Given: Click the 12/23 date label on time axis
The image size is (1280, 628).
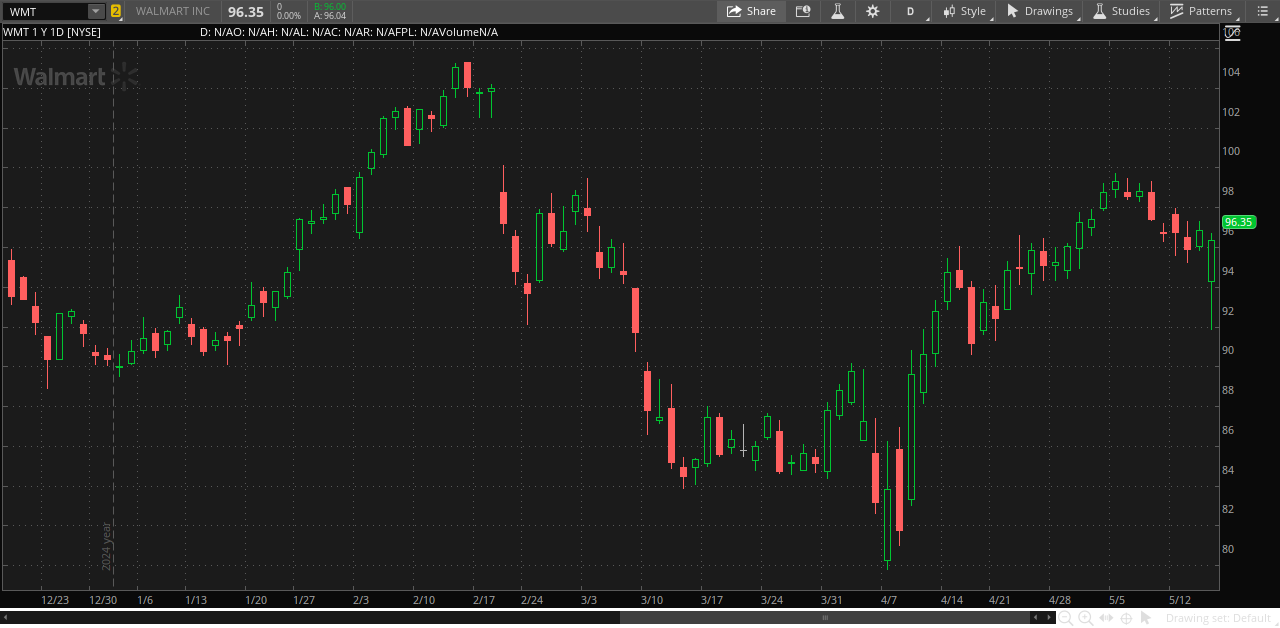Looking at the screenshot, I should tap(55, 600).
